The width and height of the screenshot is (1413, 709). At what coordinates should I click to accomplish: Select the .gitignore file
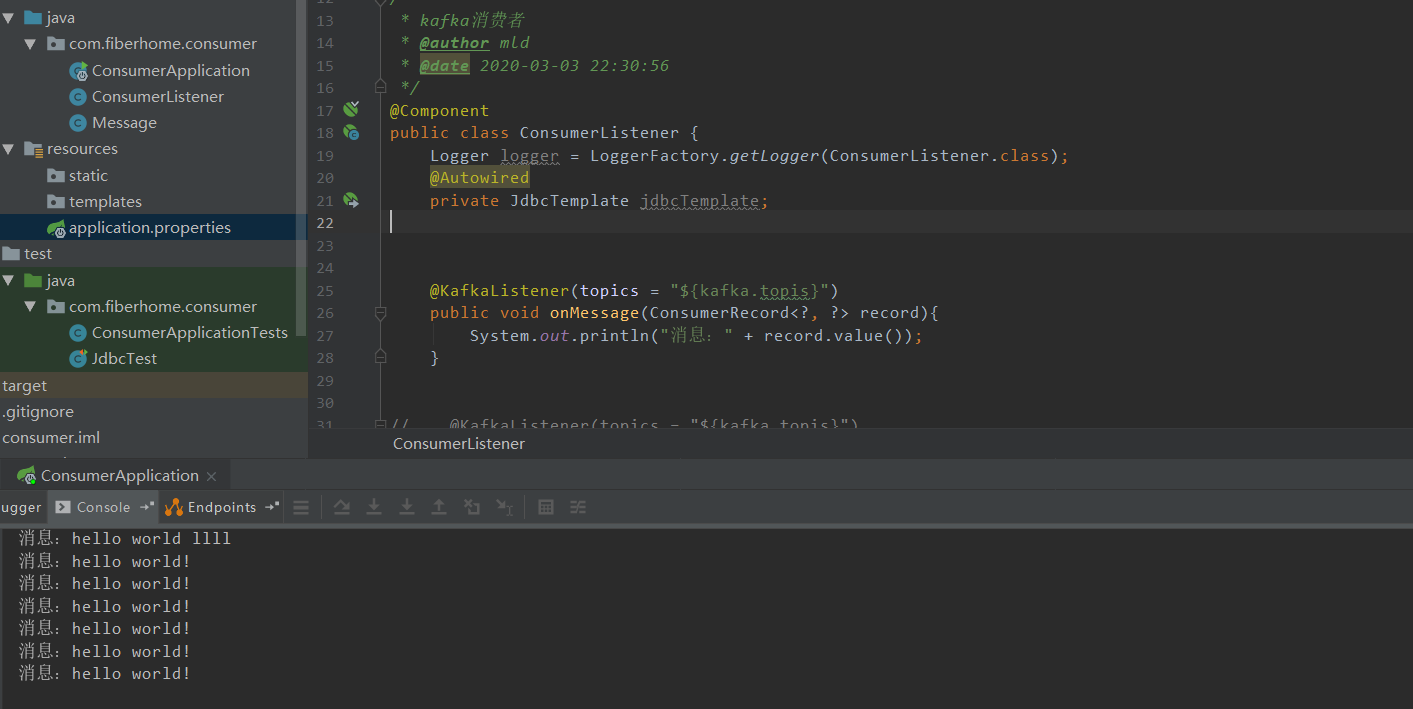coord(38,412)
